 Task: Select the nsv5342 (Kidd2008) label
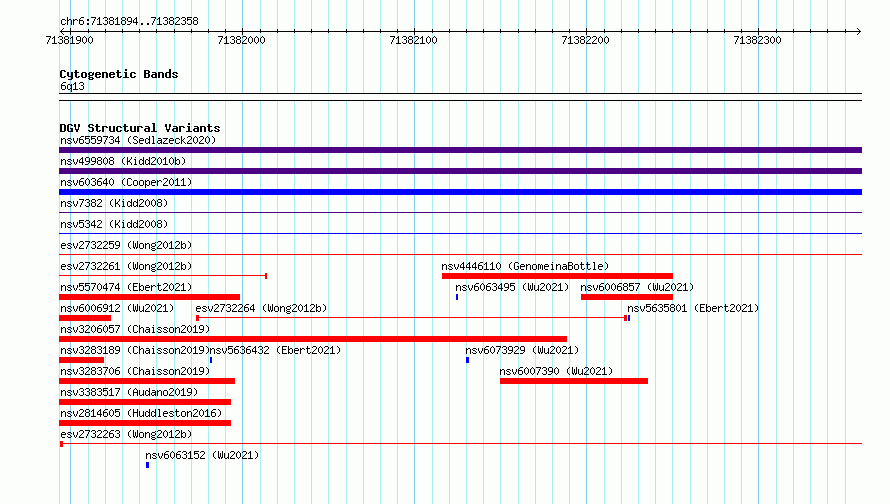[x=114, y=224]
